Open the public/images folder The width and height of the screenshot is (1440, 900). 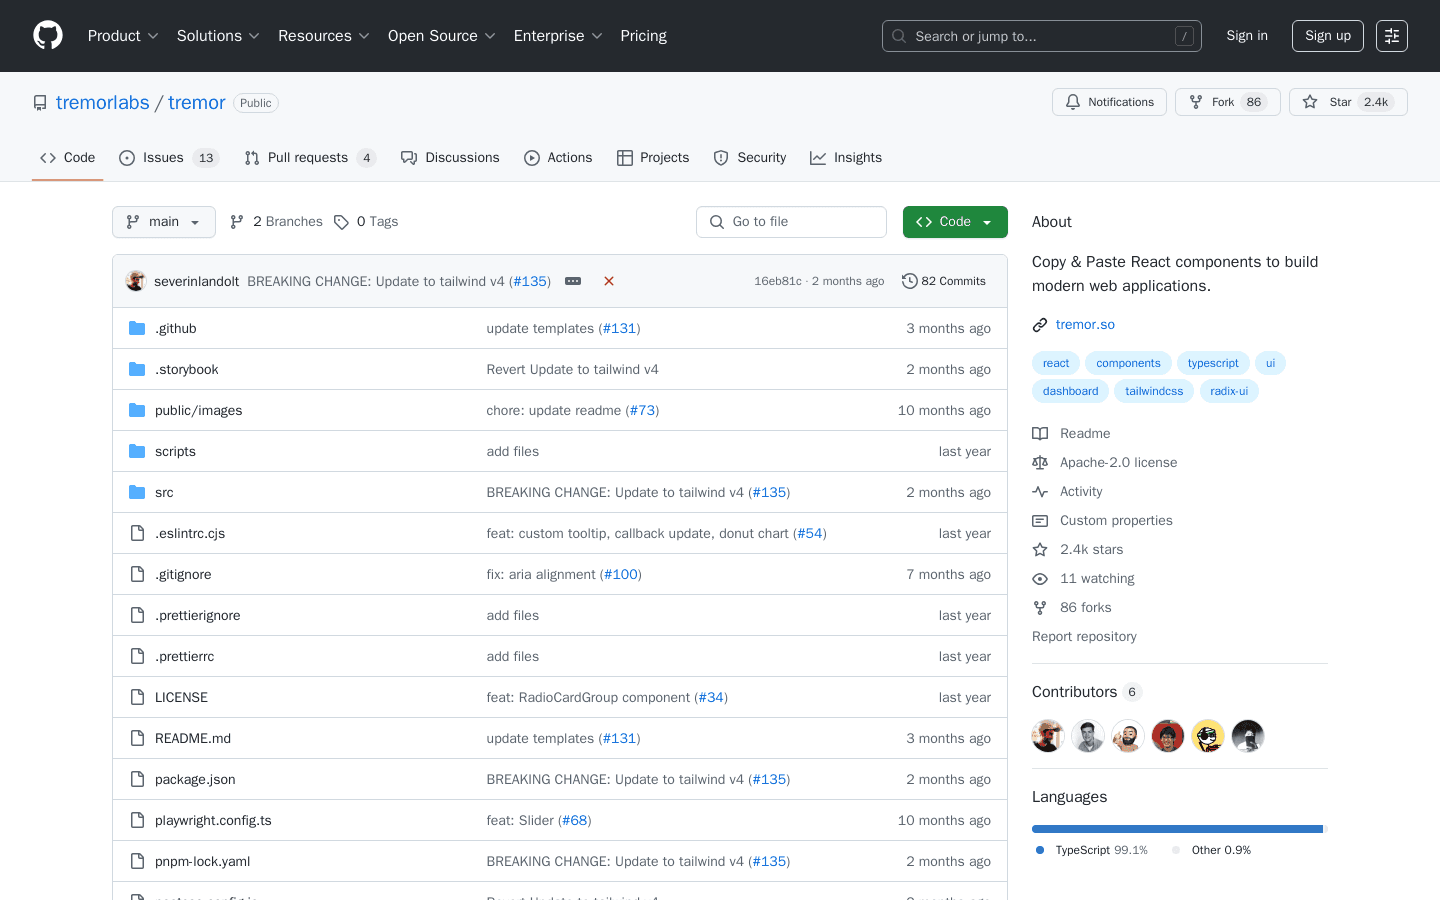point(198,410)
